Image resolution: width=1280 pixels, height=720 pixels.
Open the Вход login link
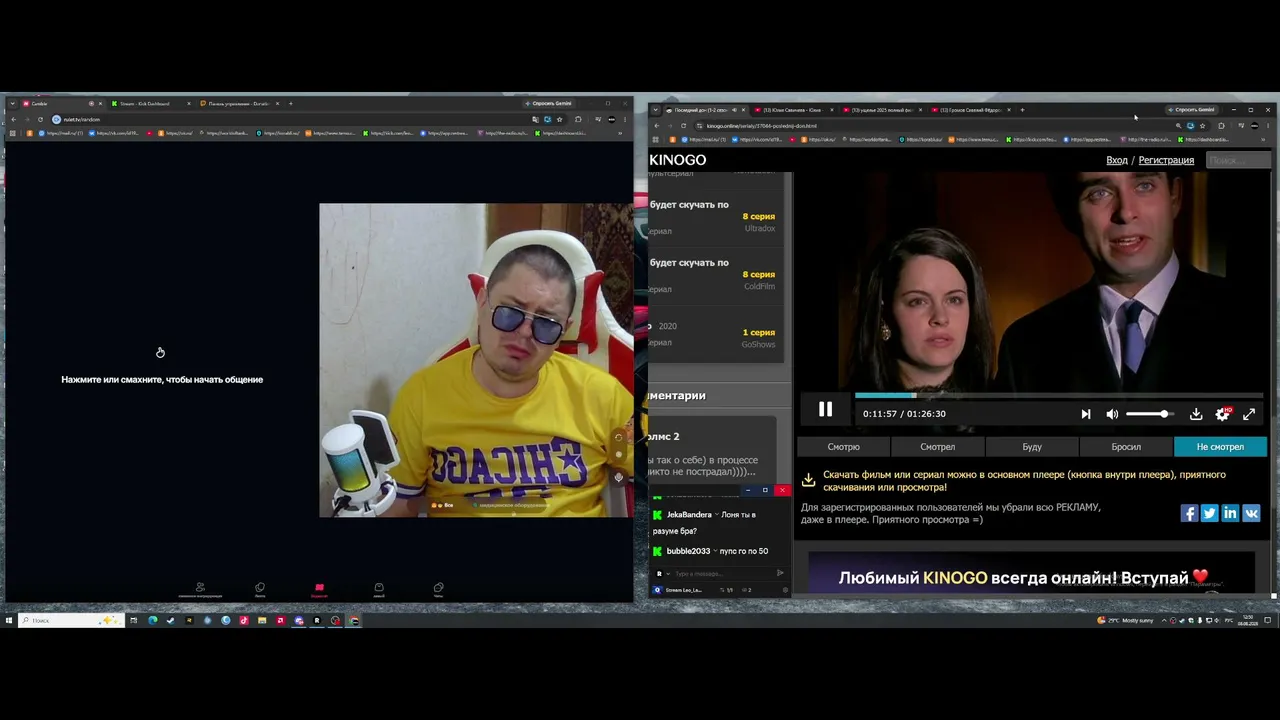(x=1117, y=160)
